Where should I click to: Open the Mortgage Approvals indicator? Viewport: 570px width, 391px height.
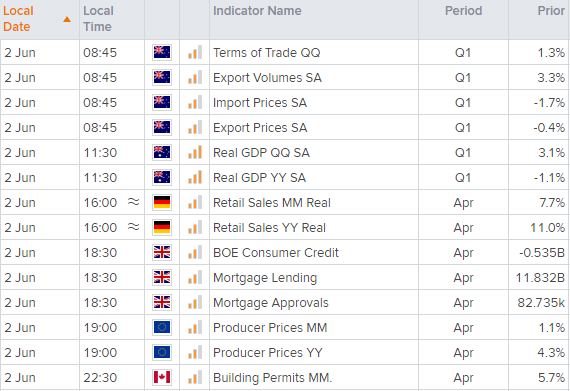point(270,302)
